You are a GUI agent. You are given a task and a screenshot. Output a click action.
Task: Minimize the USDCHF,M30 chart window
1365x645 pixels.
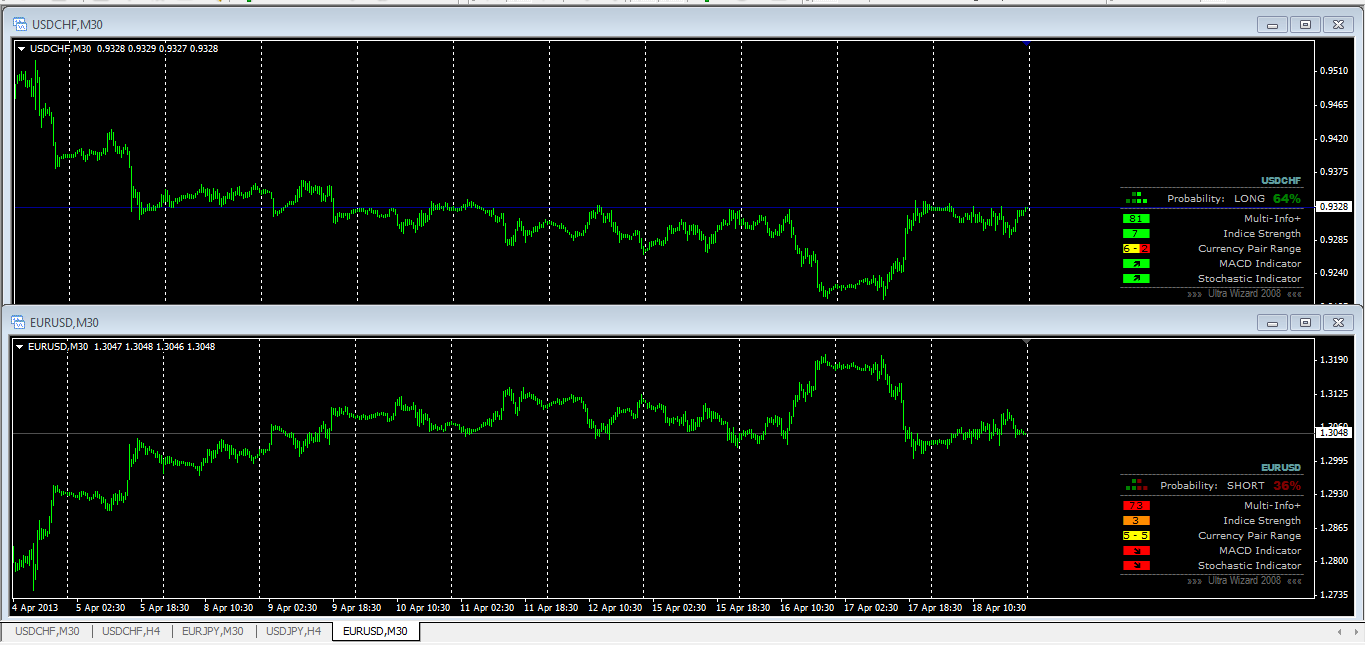point(1273,25)
